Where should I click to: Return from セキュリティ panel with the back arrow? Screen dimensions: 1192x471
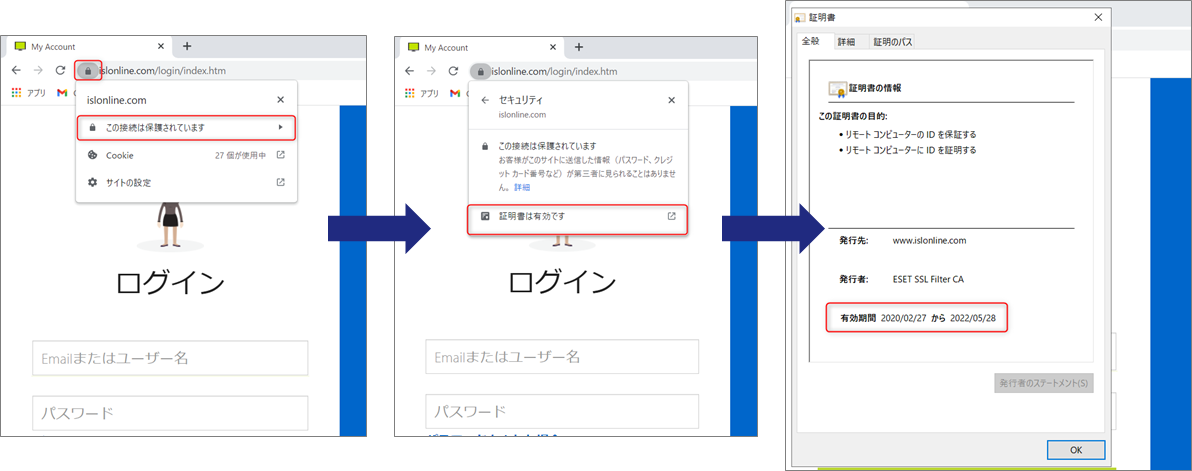click(x=485, y=100)
